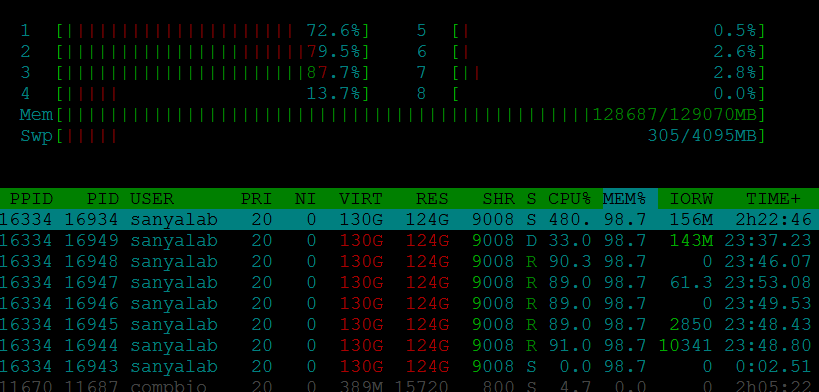Screen dimensions: 819x392
Task: Select the PID column header
Action: [x=102, y=199]
